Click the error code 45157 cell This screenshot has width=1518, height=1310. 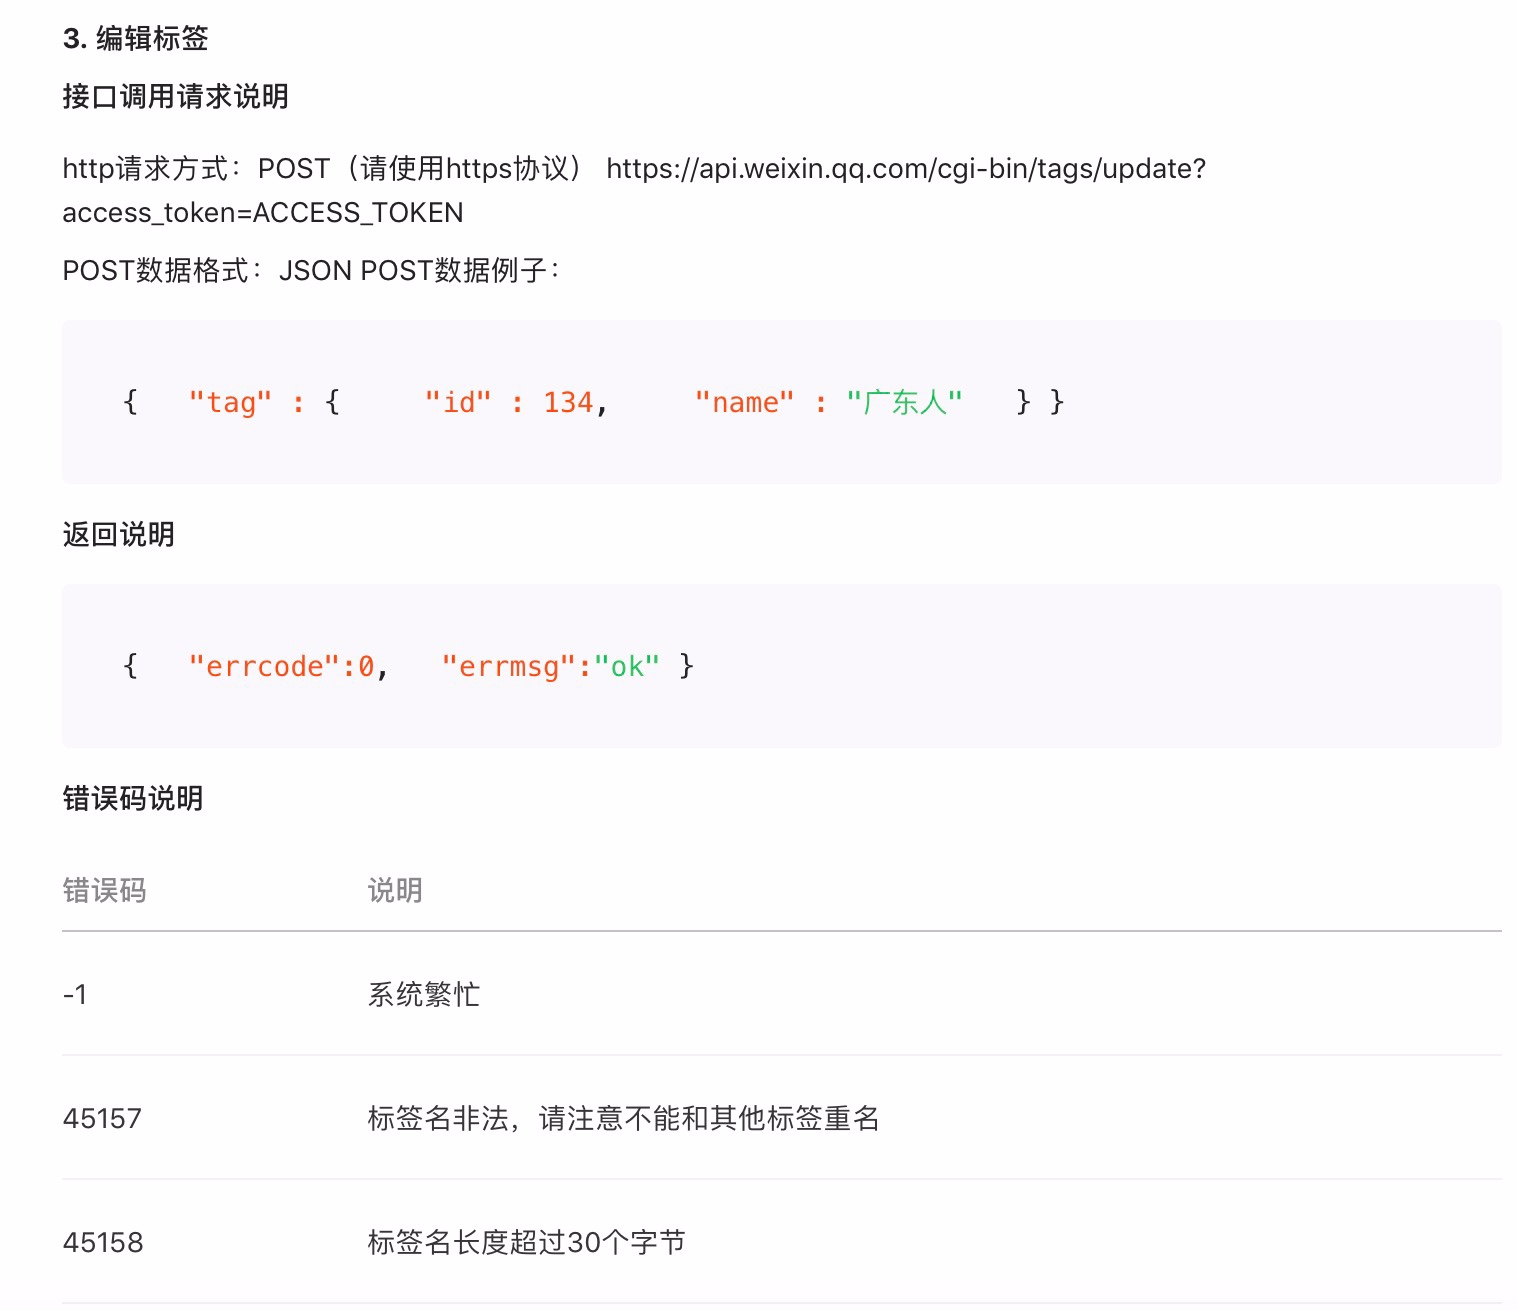tap(102, 1118)
